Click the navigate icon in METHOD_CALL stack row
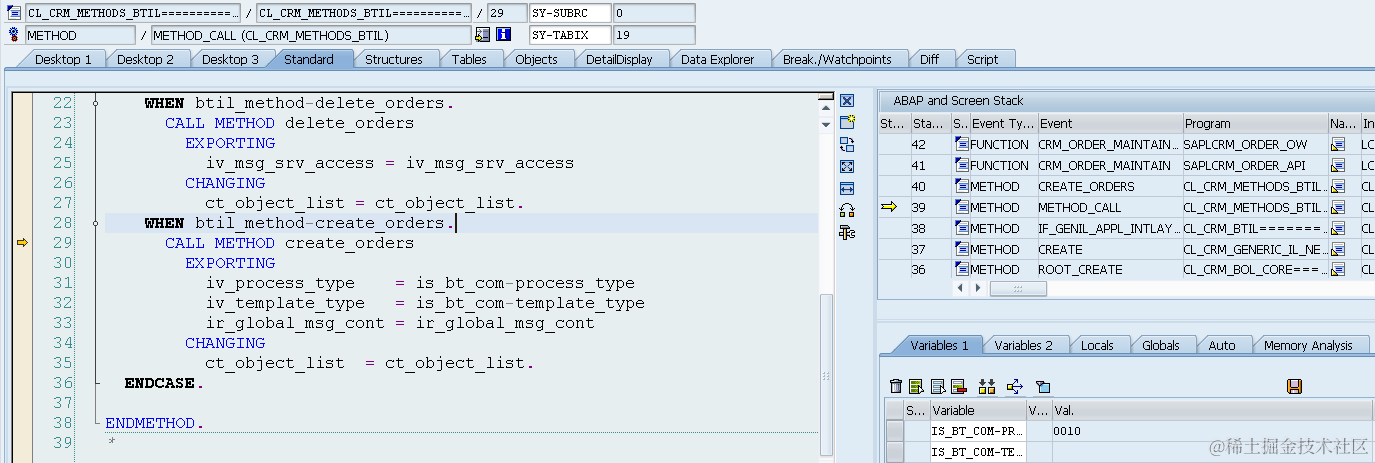Viewport: 1375px width, 463px height. (1338, 208)
